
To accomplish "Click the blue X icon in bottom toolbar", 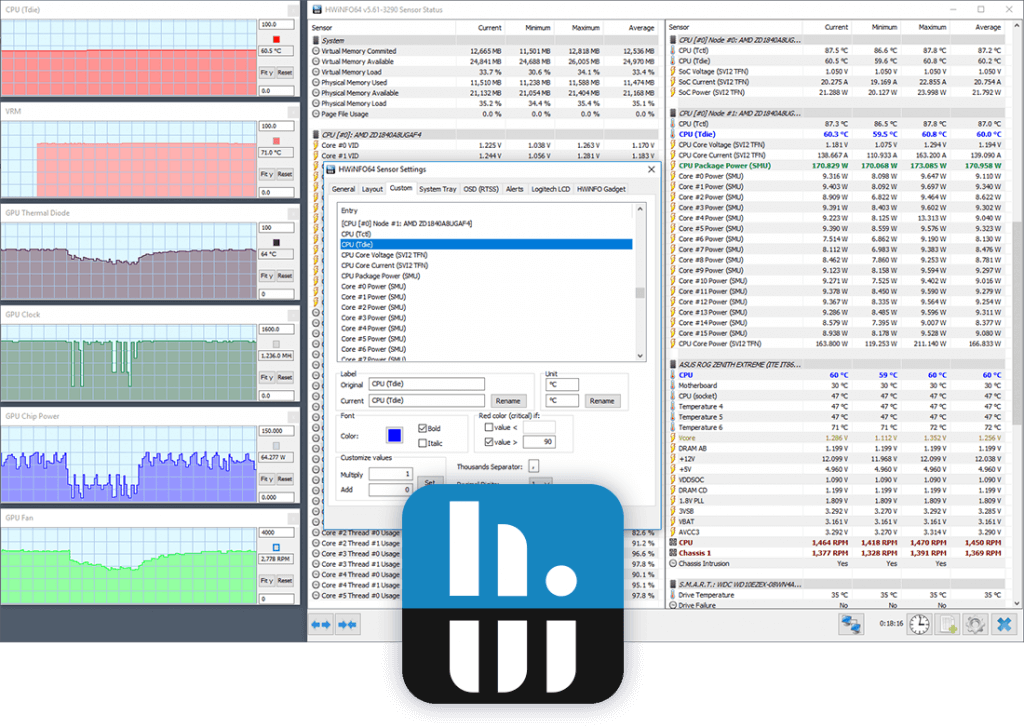I will pos(1004,624).
